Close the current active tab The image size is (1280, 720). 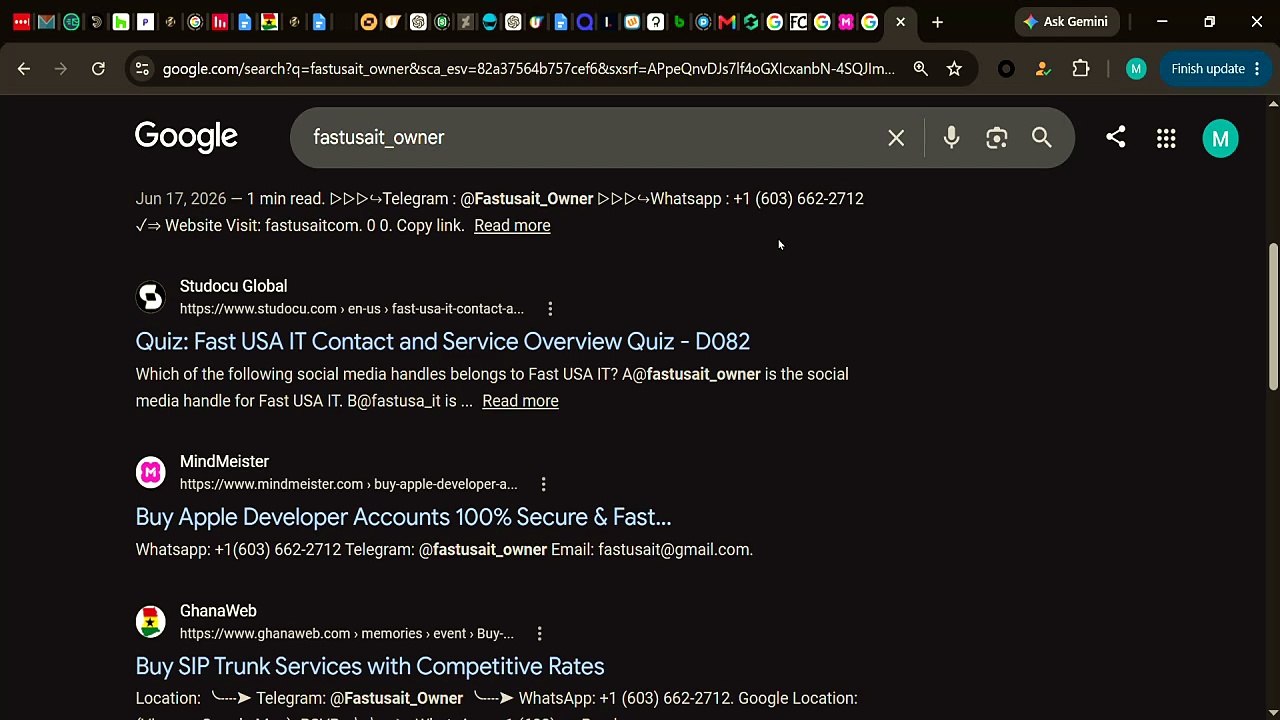click(x=900, y=22)
